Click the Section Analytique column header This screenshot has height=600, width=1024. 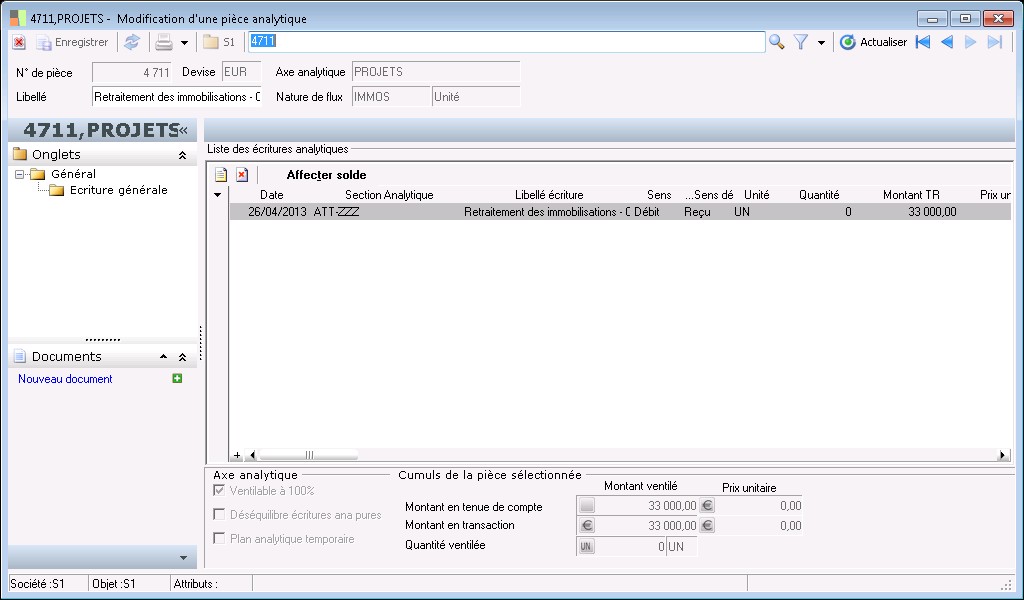389,195
